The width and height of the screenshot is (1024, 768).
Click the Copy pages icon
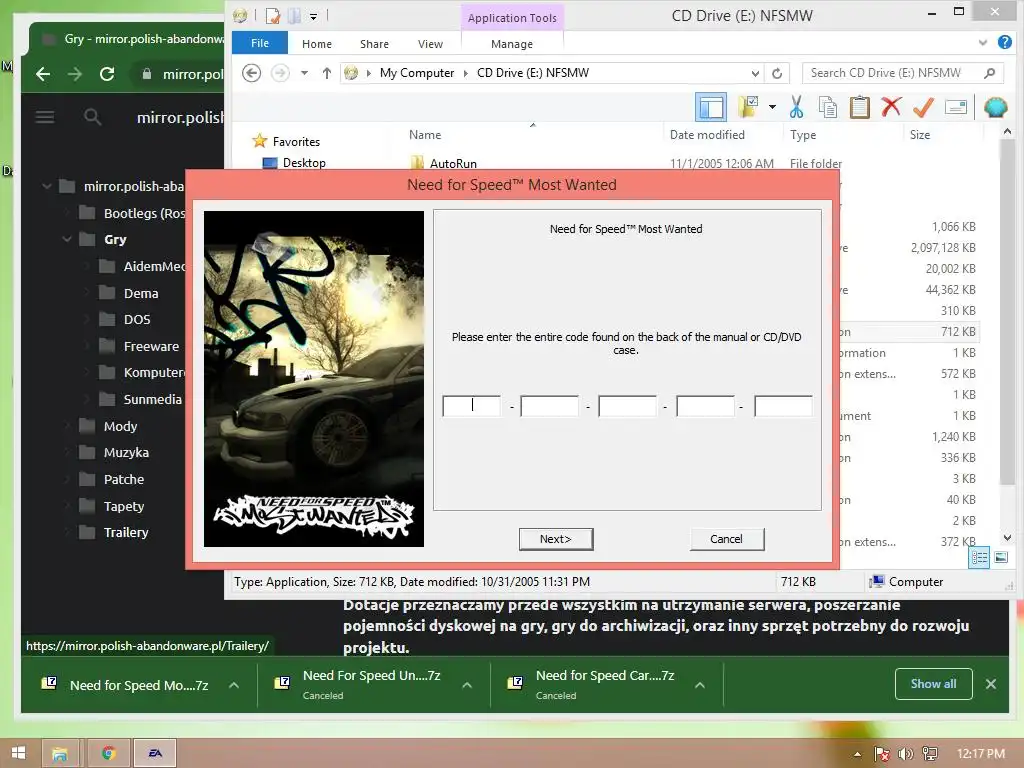[827, 106]
